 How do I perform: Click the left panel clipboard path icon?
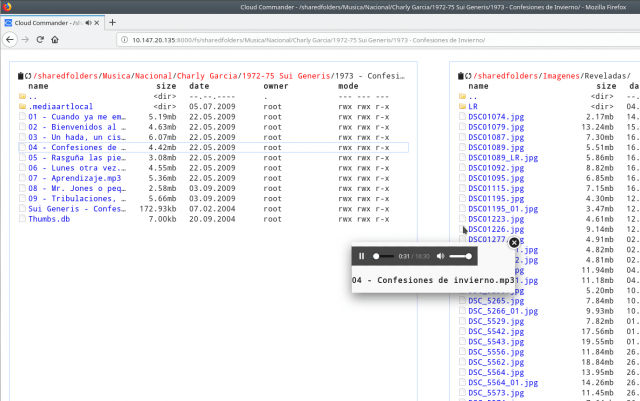pyautogui.click(x=22, y=76)
